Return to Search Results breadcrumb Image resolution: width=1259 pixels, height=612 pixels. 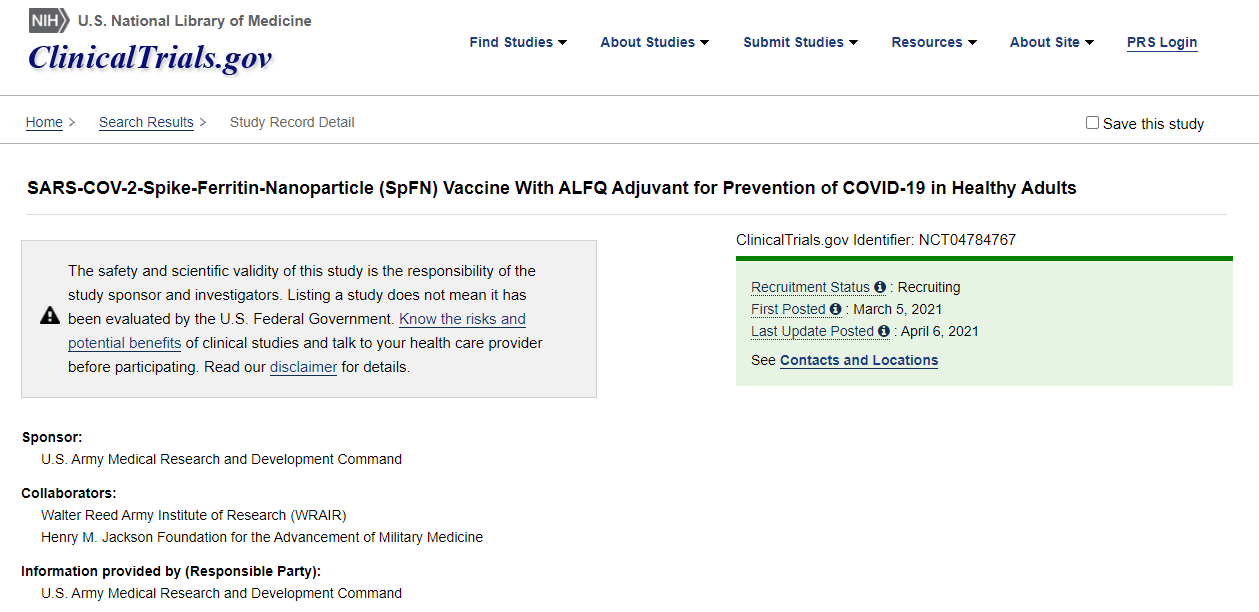(146, 122)
